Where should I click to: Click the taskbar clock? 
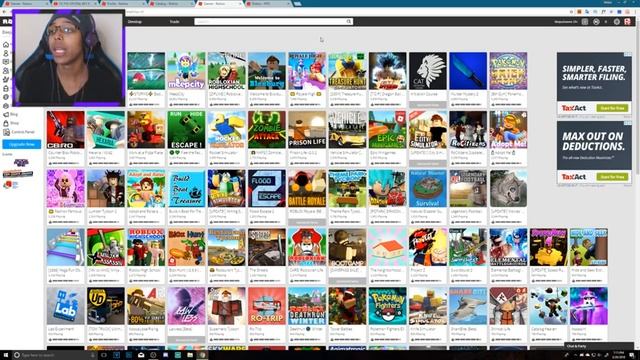tap(619, 355)
